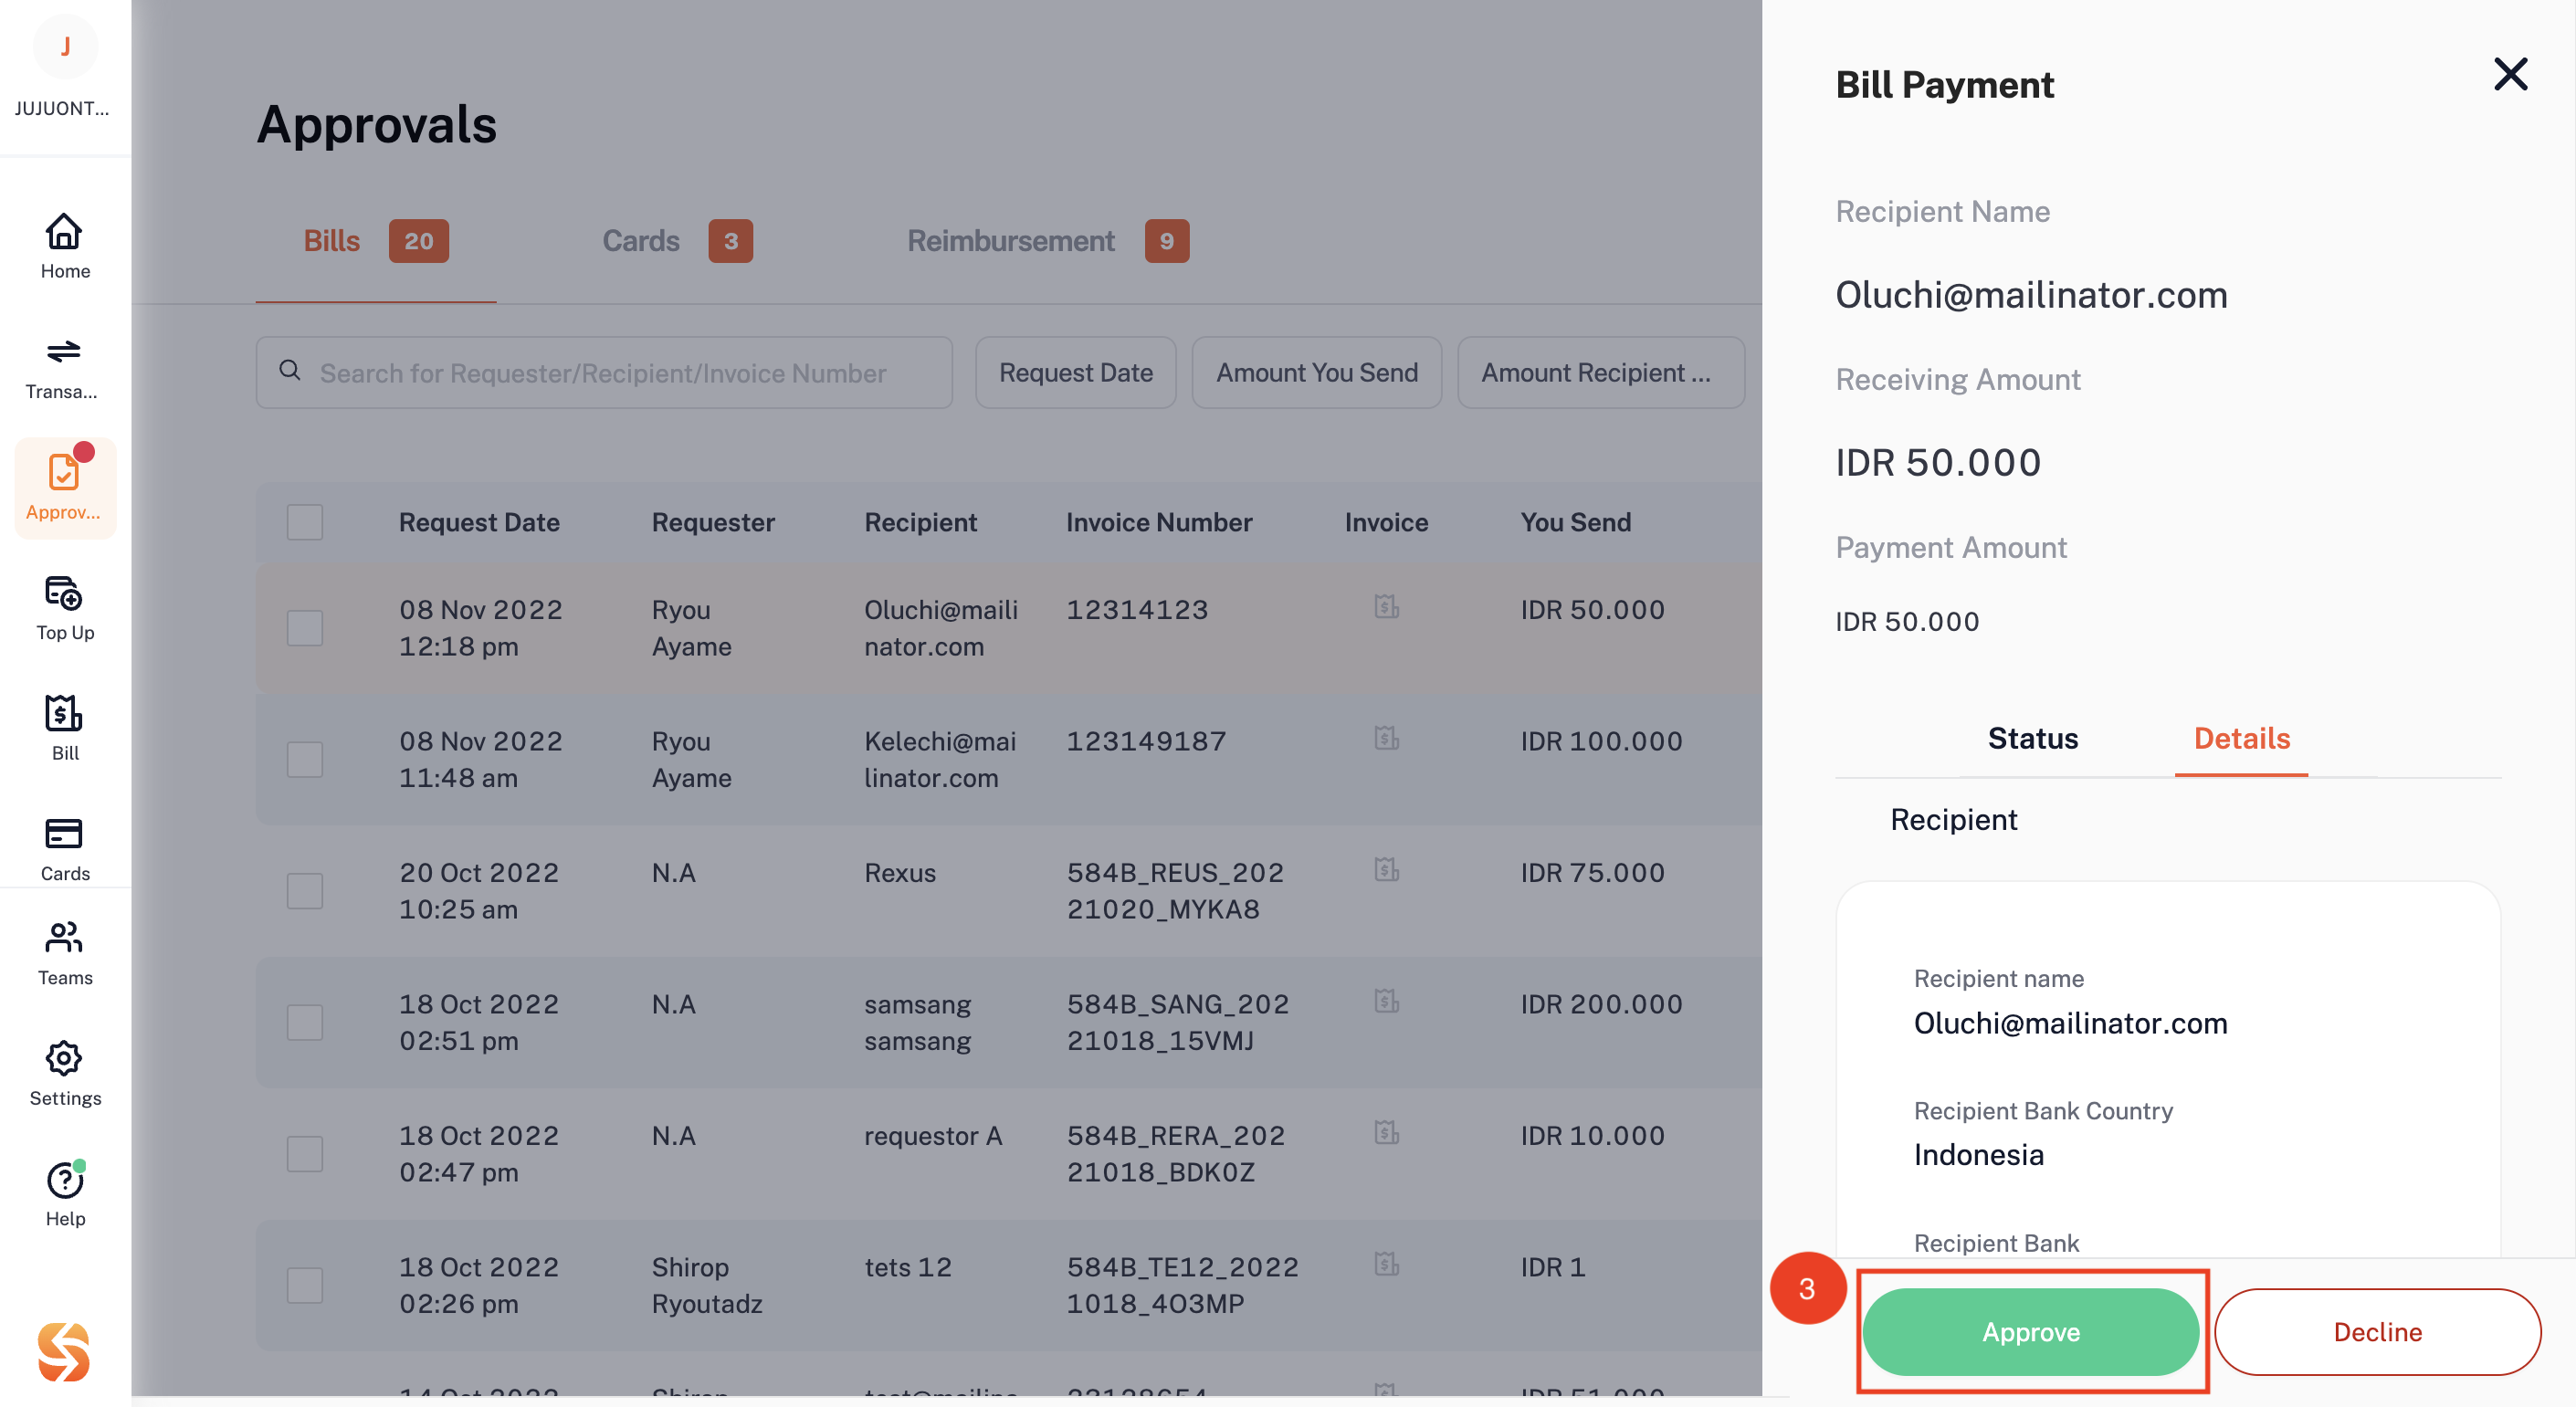Click the orange brand logo at sidebar bottom

pyautogui.click(x=64, y=1351)
